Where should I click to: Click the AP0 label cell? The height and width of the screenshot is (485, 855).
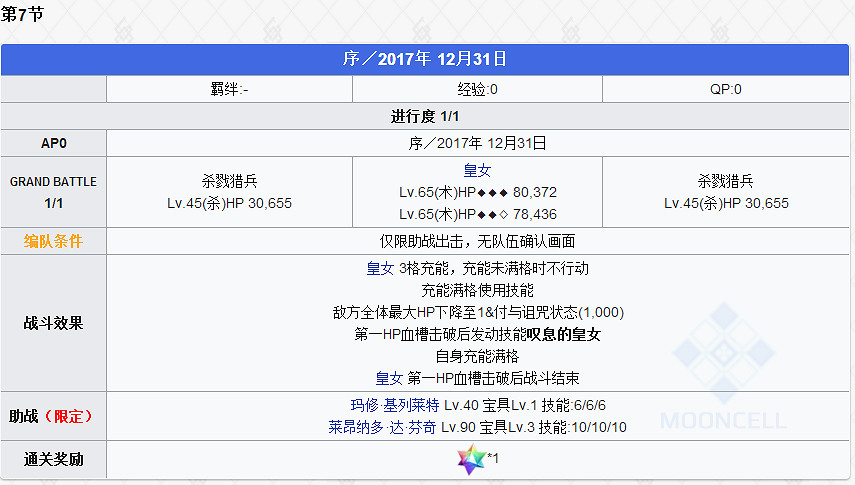coord(53,143)
